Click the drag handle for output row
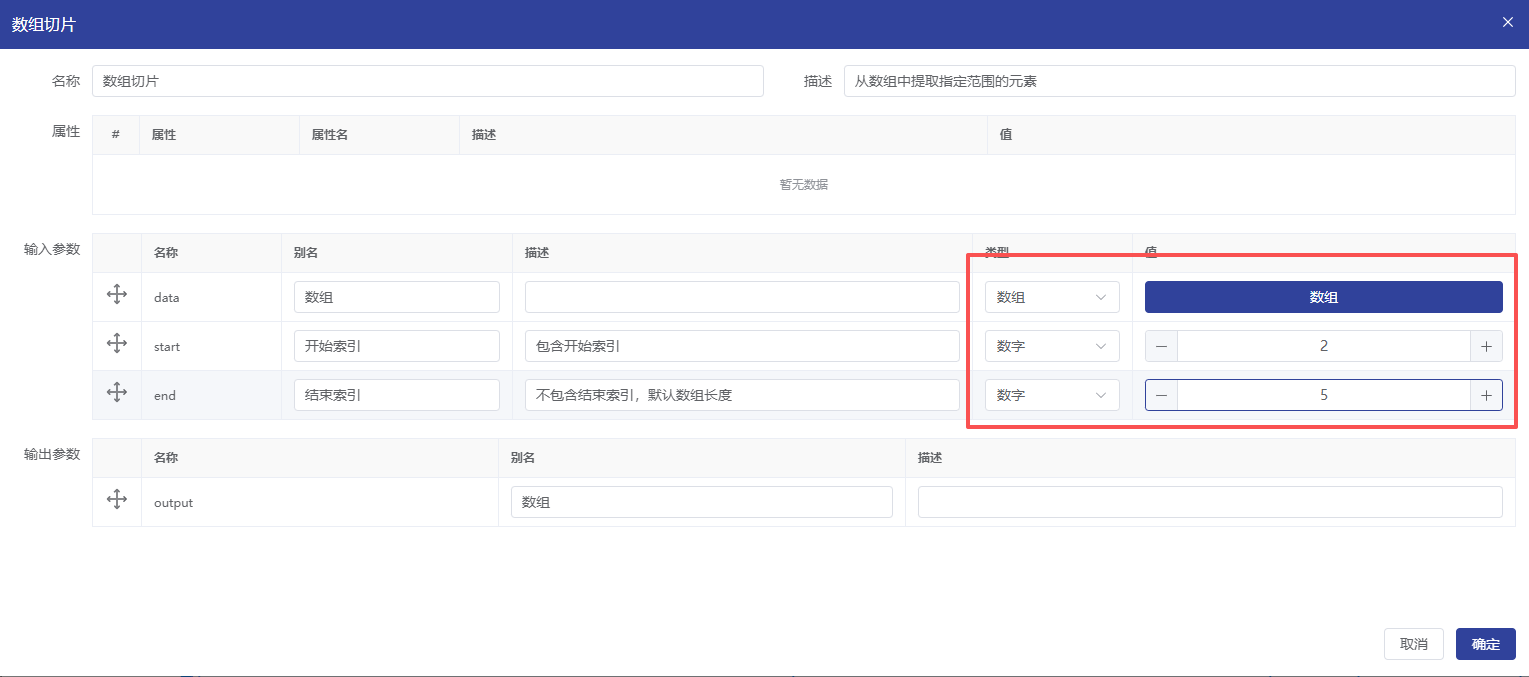This screenshot has height=677, width=1529. click(x=116, y=500)
